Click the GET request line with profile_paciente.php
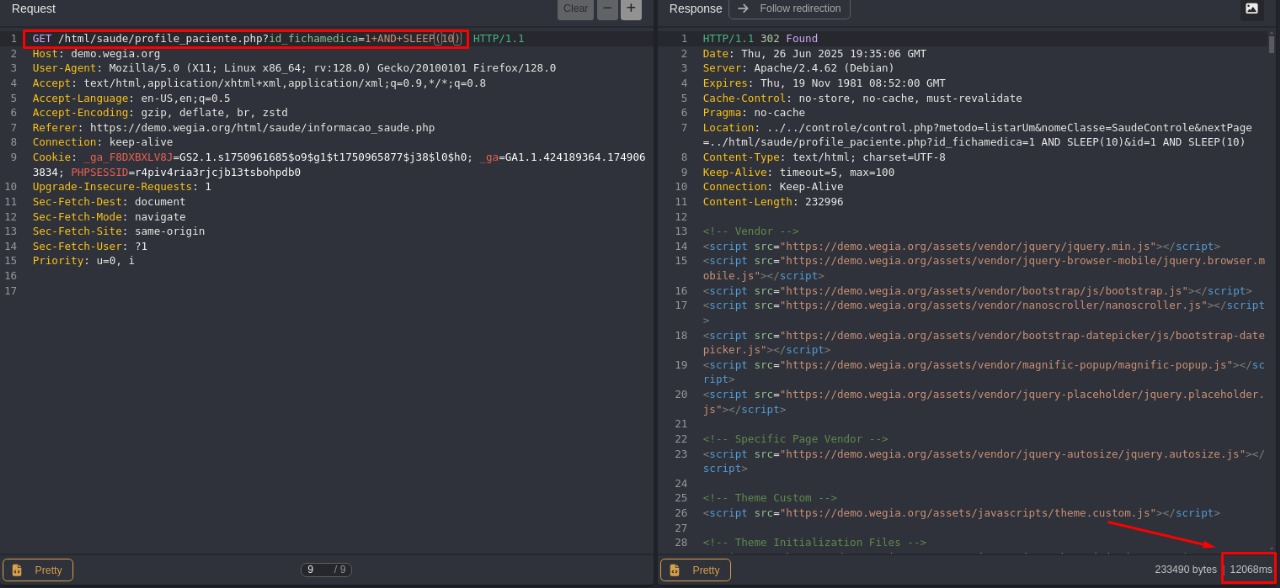The height and width of the screenshot is (588, 1280). click(278, 39)
